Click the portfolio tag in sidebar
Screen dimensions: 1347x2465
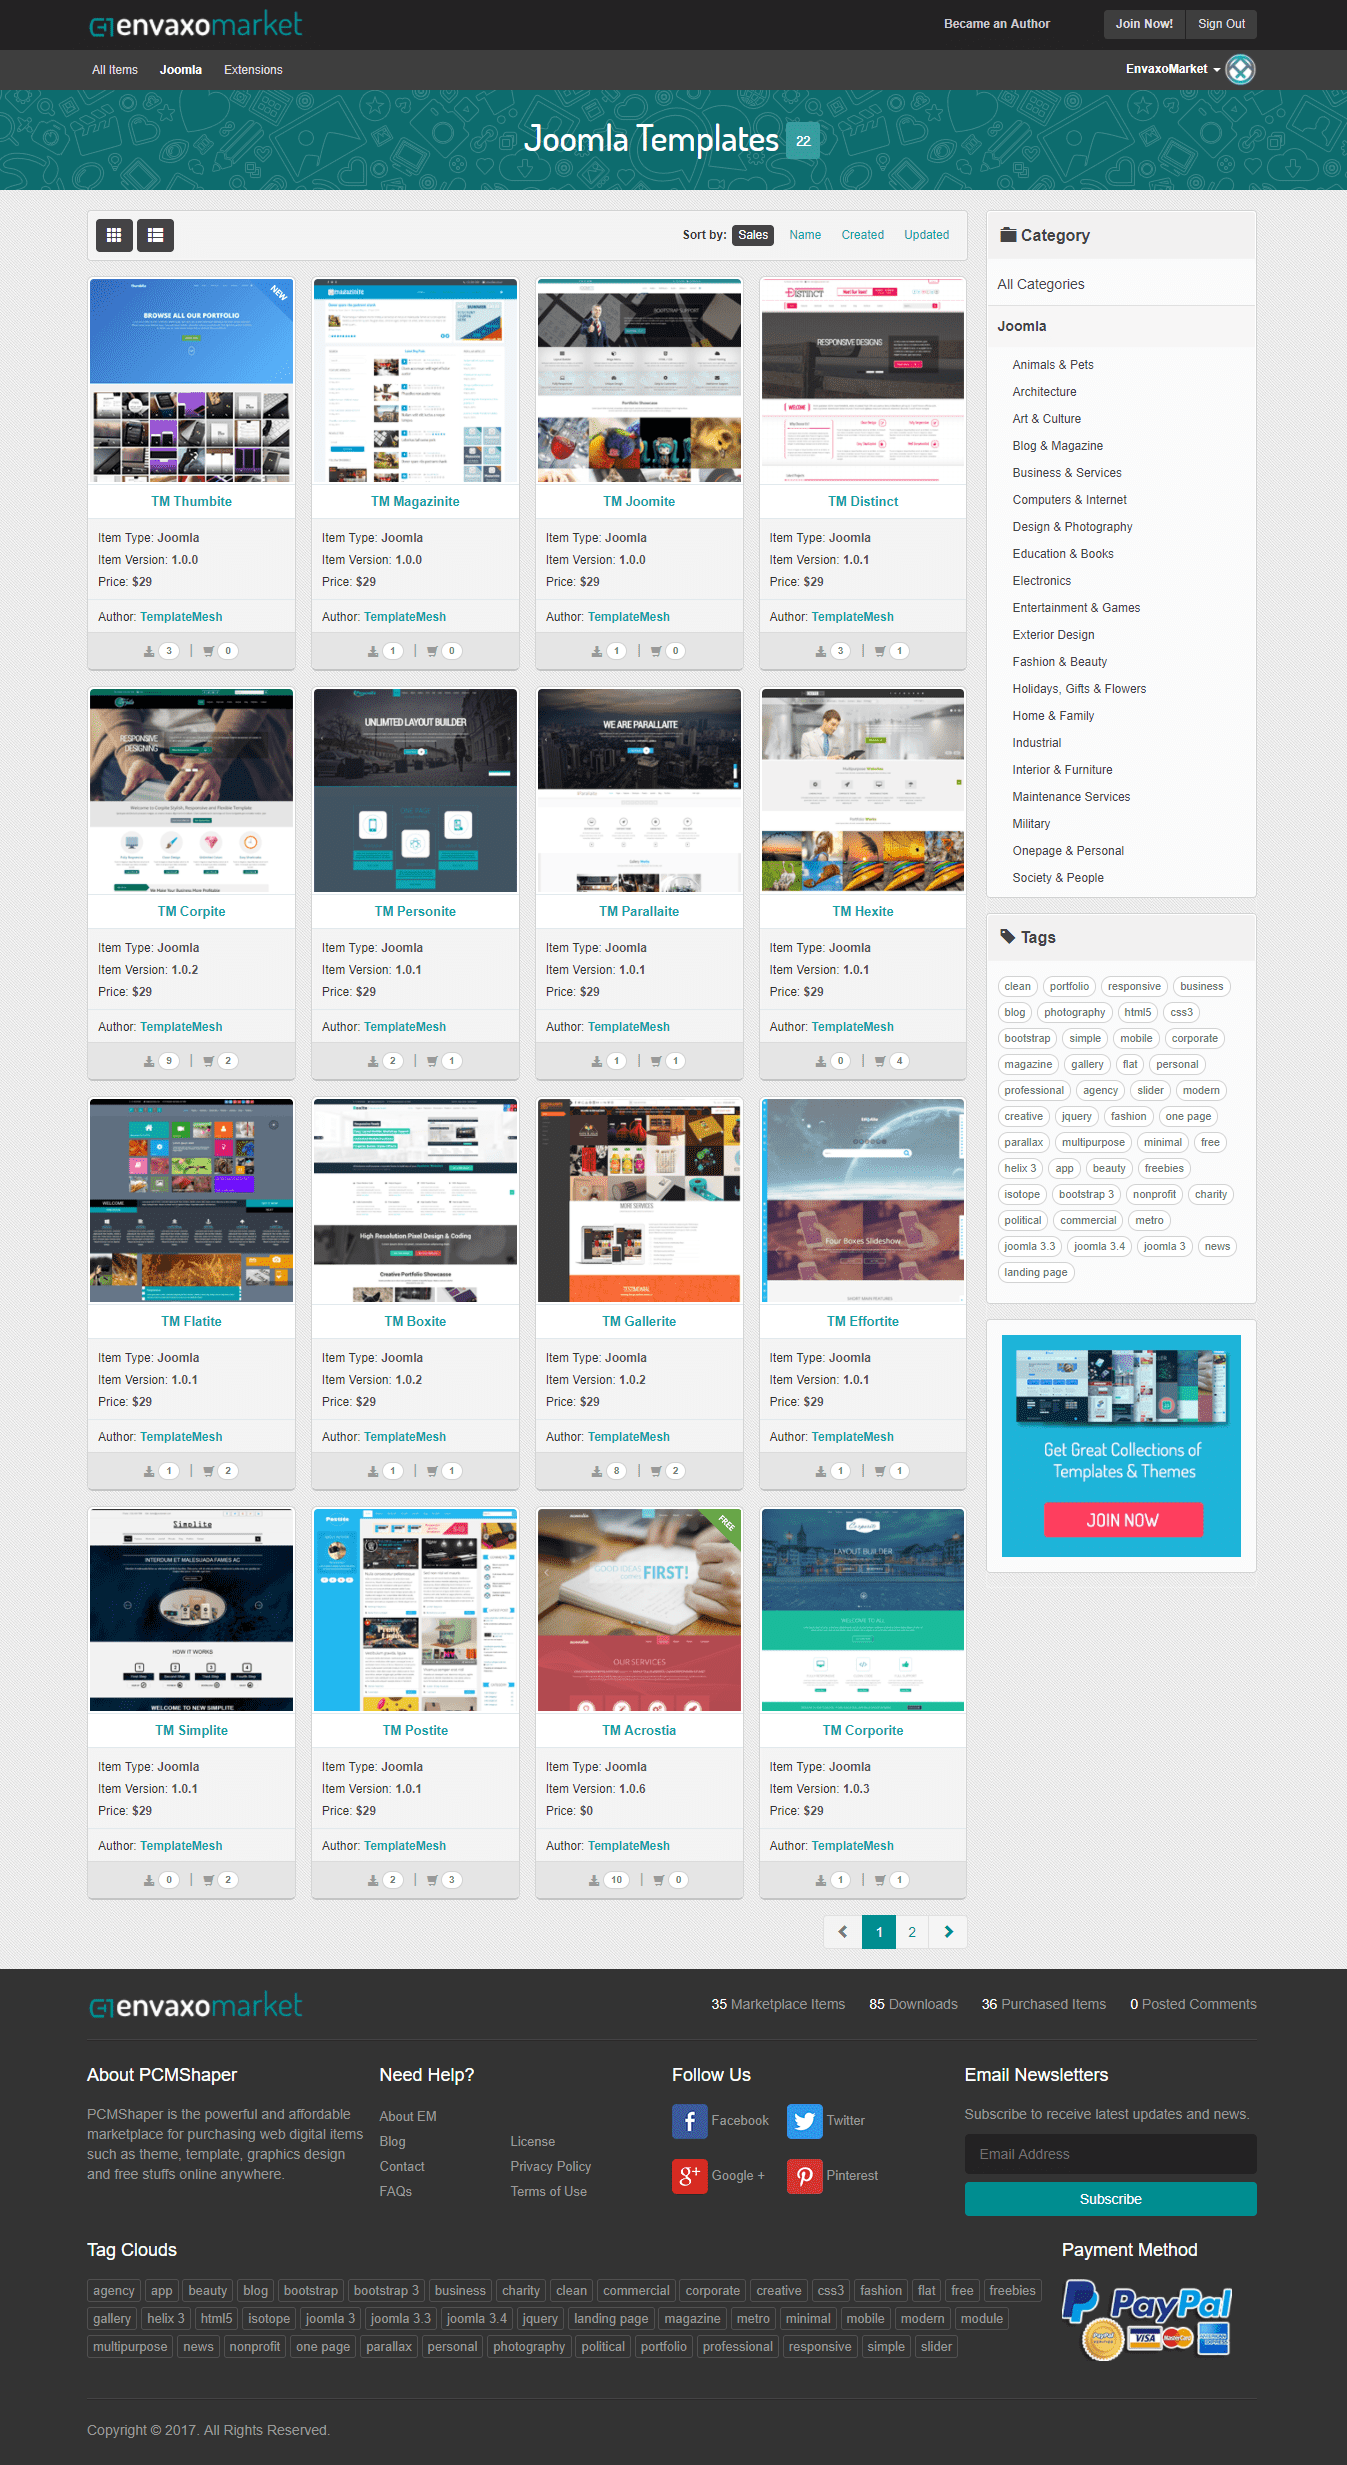click(x=1069, y=986)
